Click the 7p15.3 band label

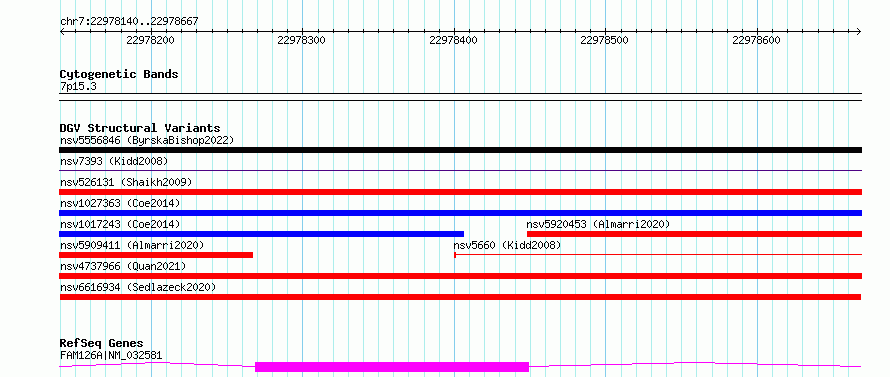(x=78, y=86)
